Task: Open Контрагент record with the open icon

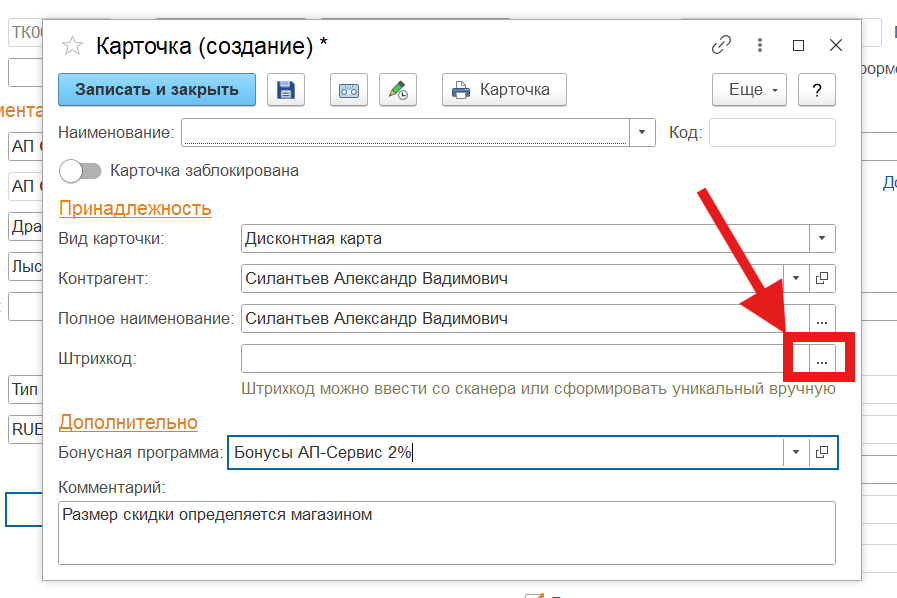Action: point(822,278)
